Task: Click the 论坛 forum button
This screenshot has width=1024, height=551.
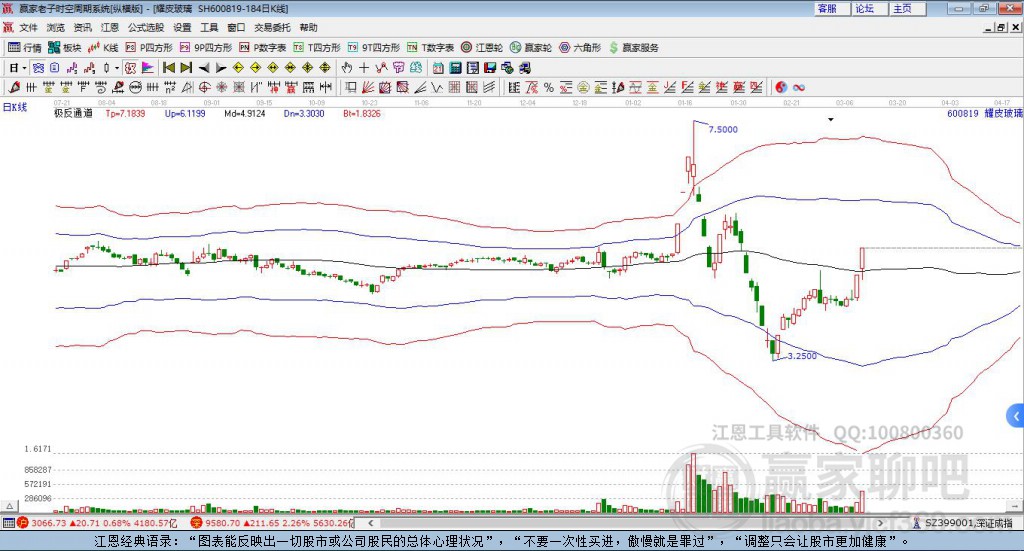Action: pyautogui.click(x=869, y=8)
